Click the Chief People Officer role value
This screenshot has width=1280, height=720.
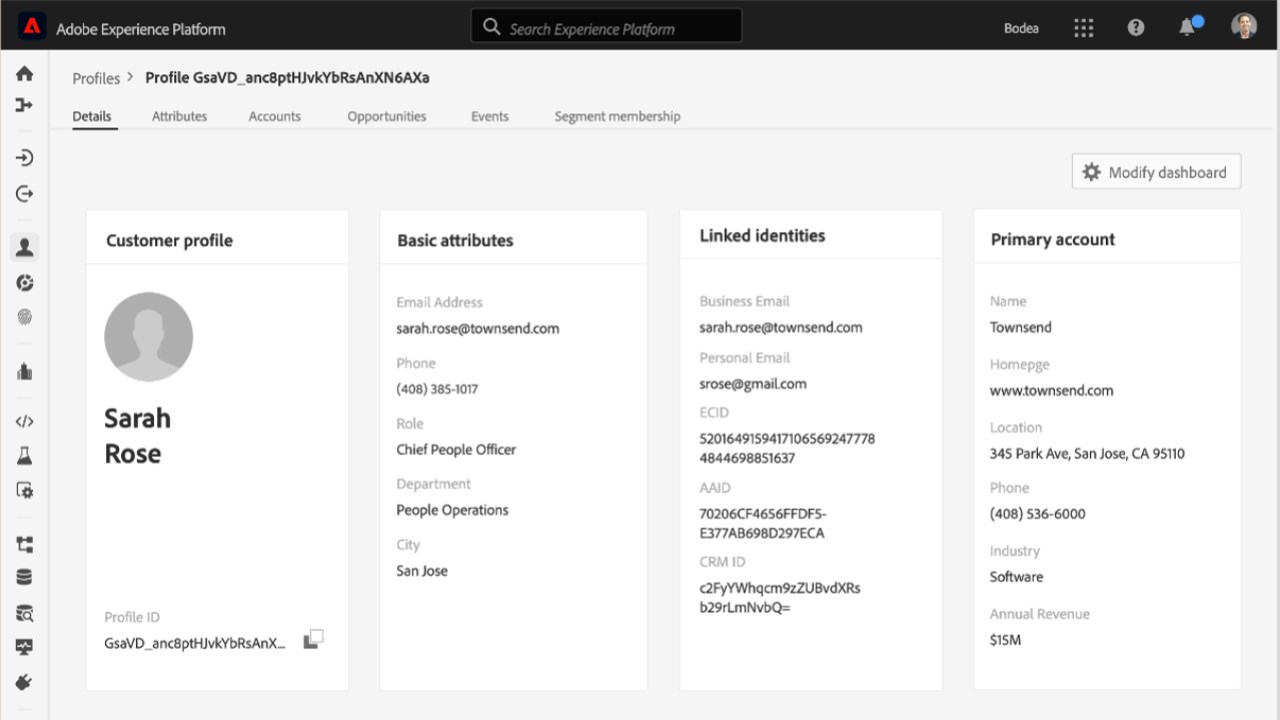(x=456, y=450)
